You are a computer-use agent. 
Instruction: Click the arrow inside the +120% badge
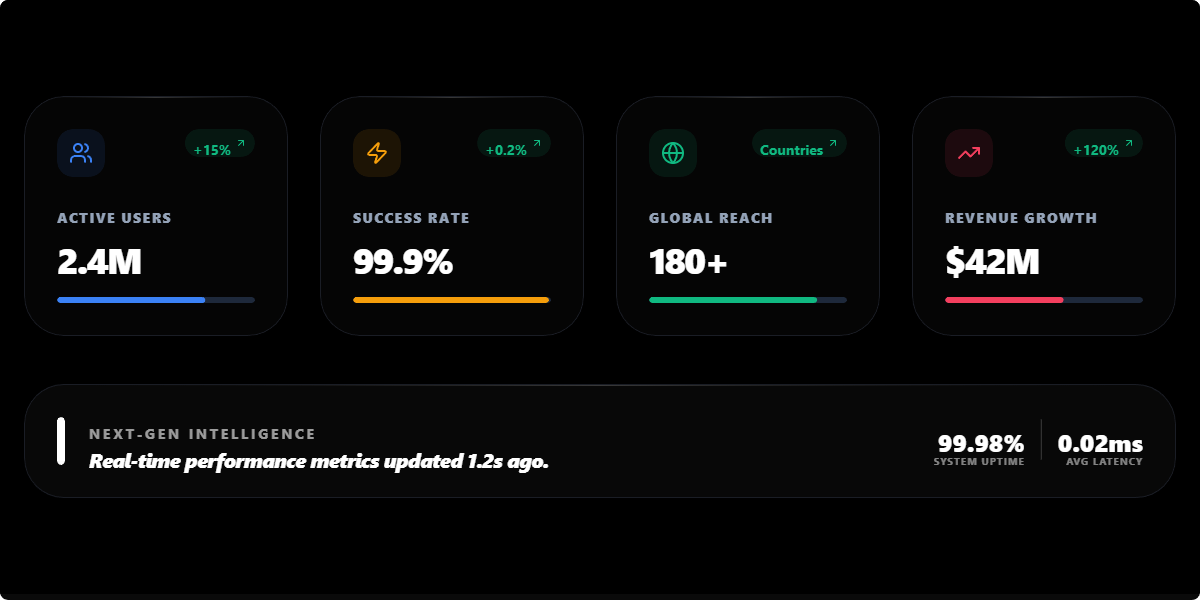coord(1128,141)
